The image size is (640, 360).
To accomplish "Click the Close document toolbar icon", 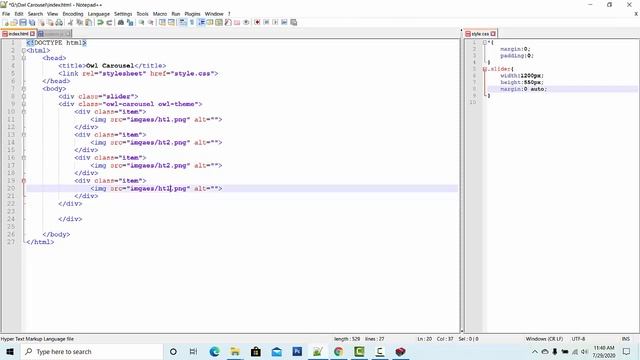I will [42, 22].
